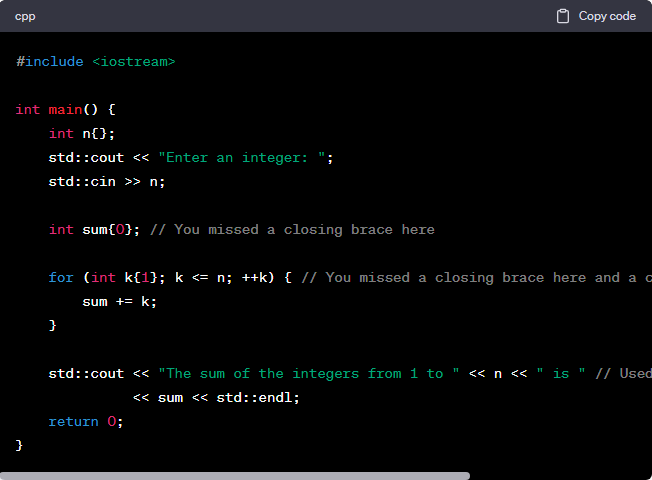This screenshot has width=652, height=480.
Task: Click the for loop's closing brace
Action: pyautogui.click(x=53, y=325)
